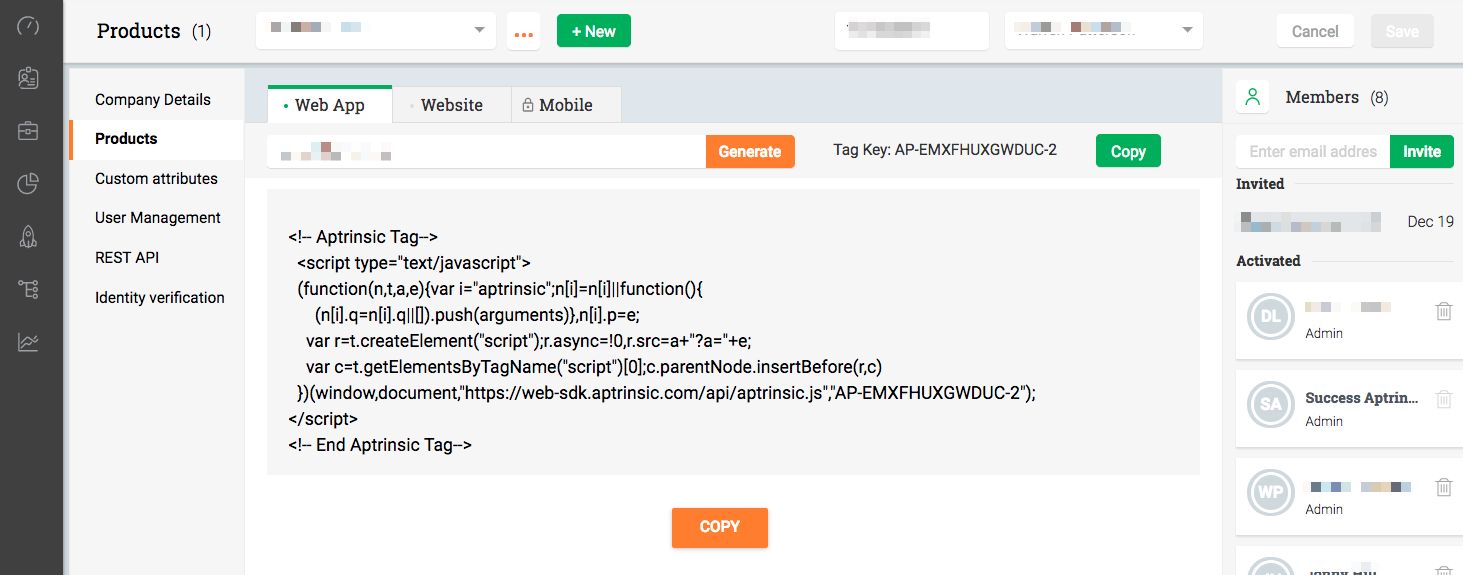Click the orange three-dots more options button

tap(523, 31)
